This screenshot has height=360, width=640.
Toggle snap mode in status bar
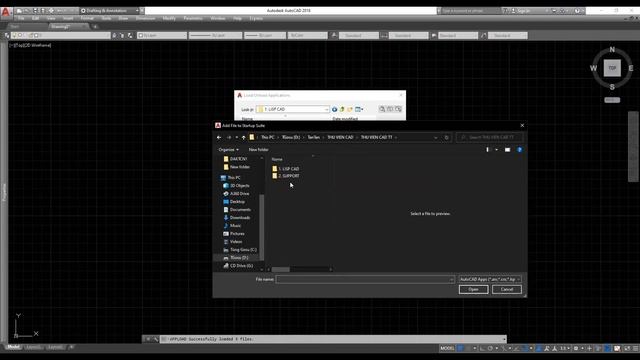[468, 348]
